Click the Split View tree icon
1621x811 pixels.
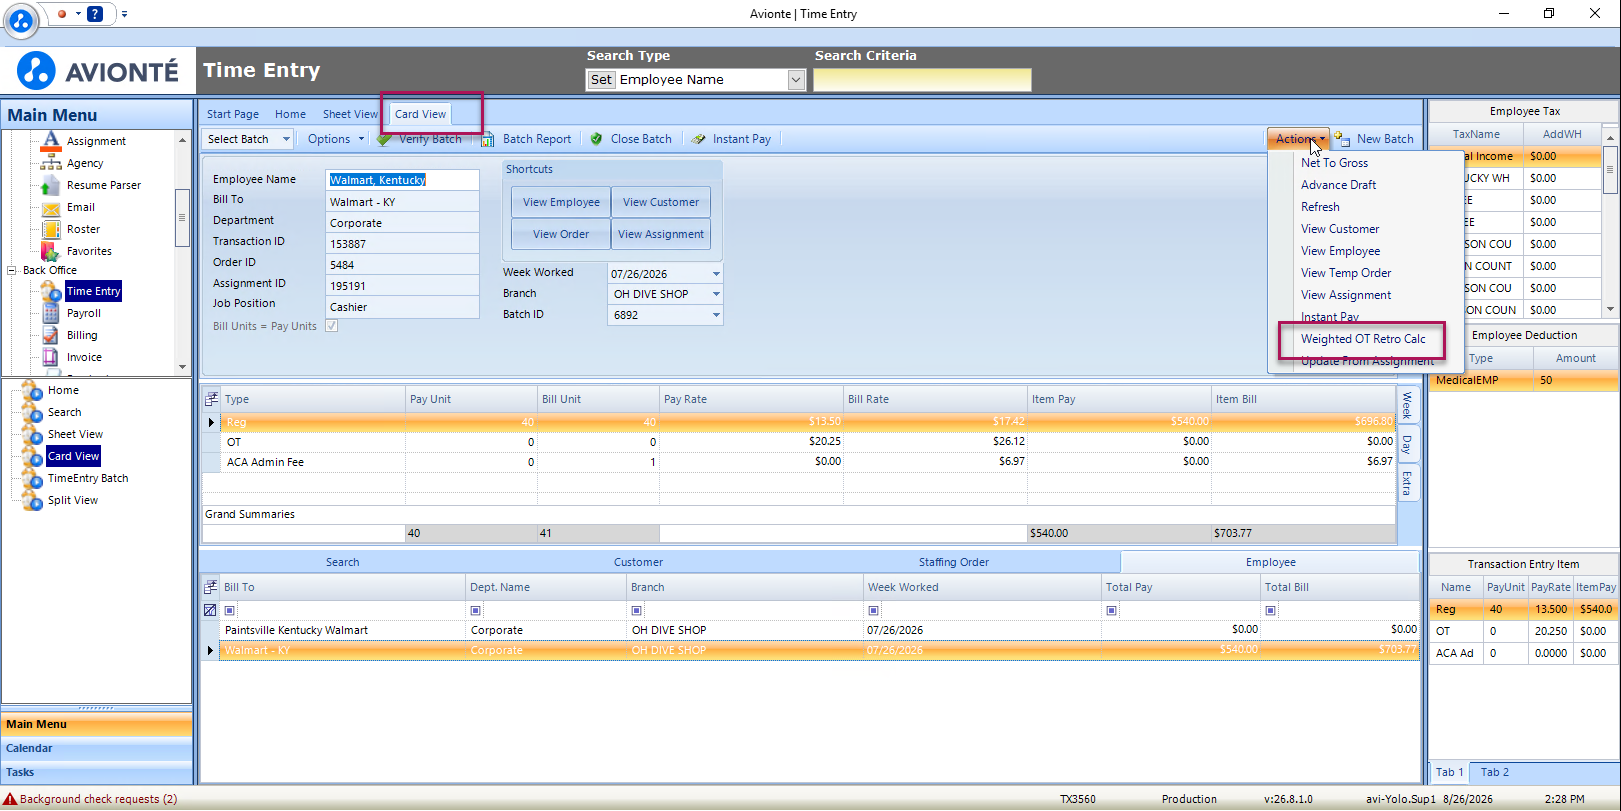pos(32,500)
